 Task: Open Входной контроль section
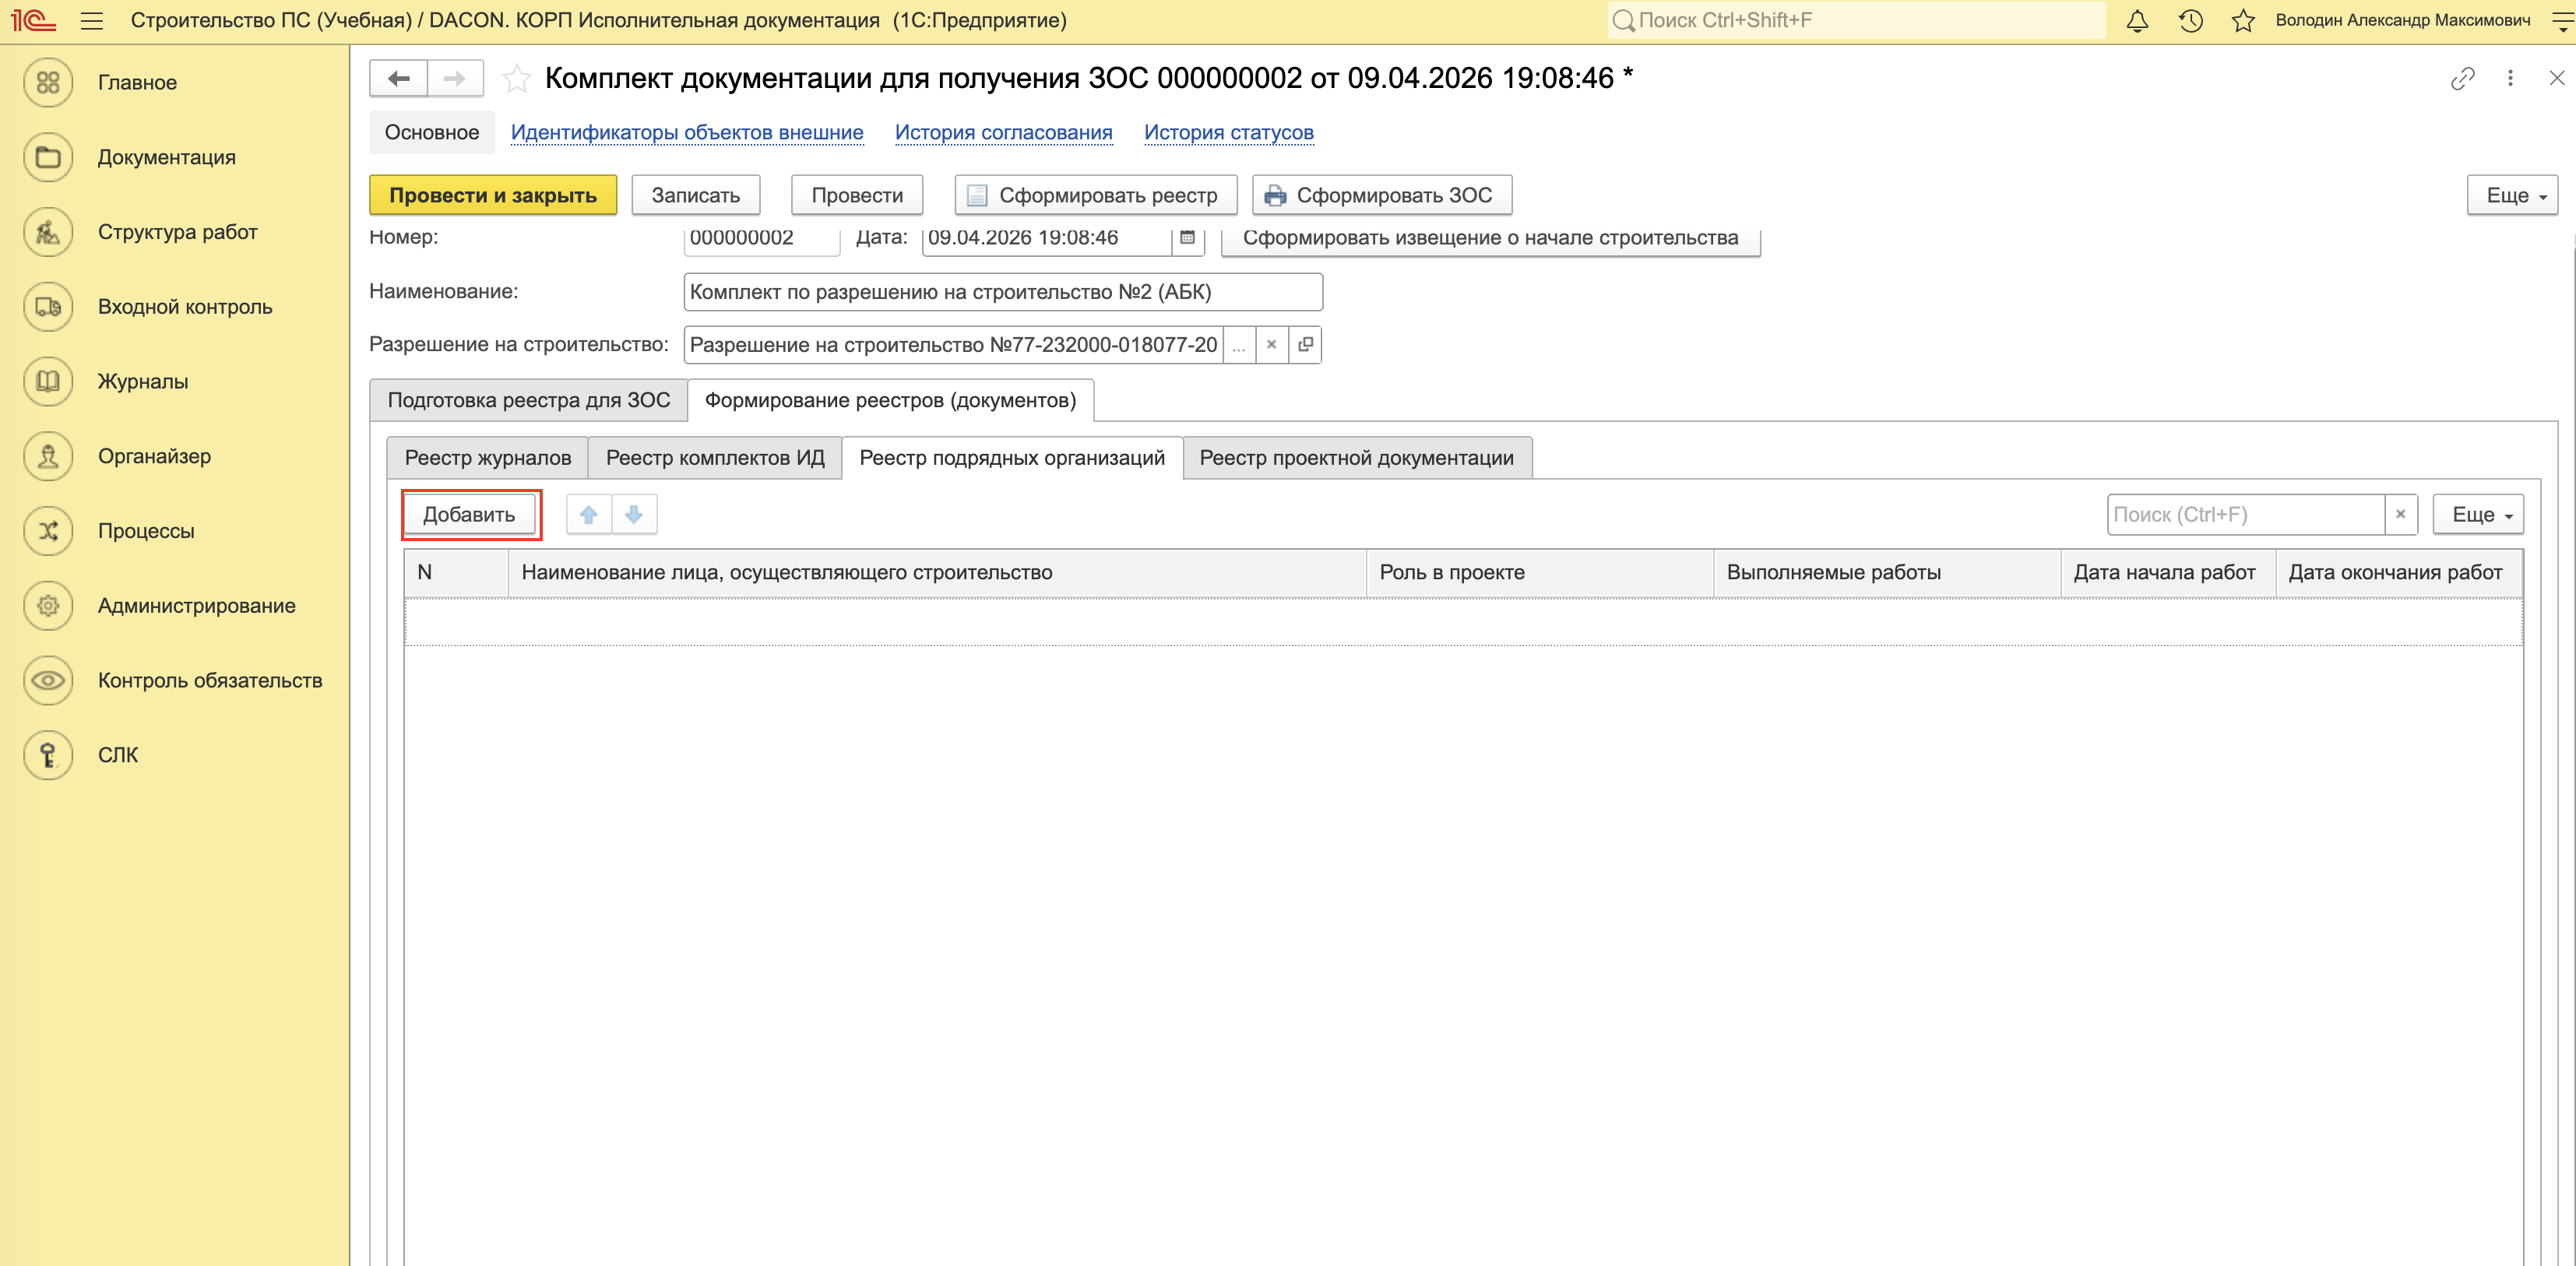[x=185, y=307]
